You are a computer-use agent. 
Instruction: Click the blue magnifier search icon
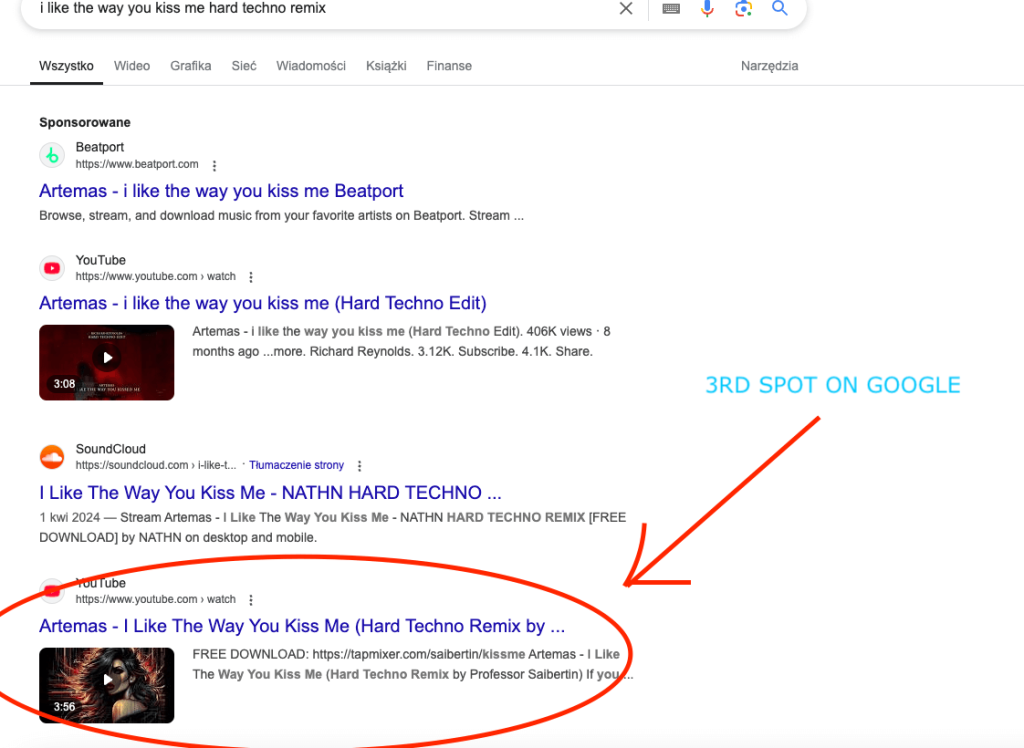(779, 8)
